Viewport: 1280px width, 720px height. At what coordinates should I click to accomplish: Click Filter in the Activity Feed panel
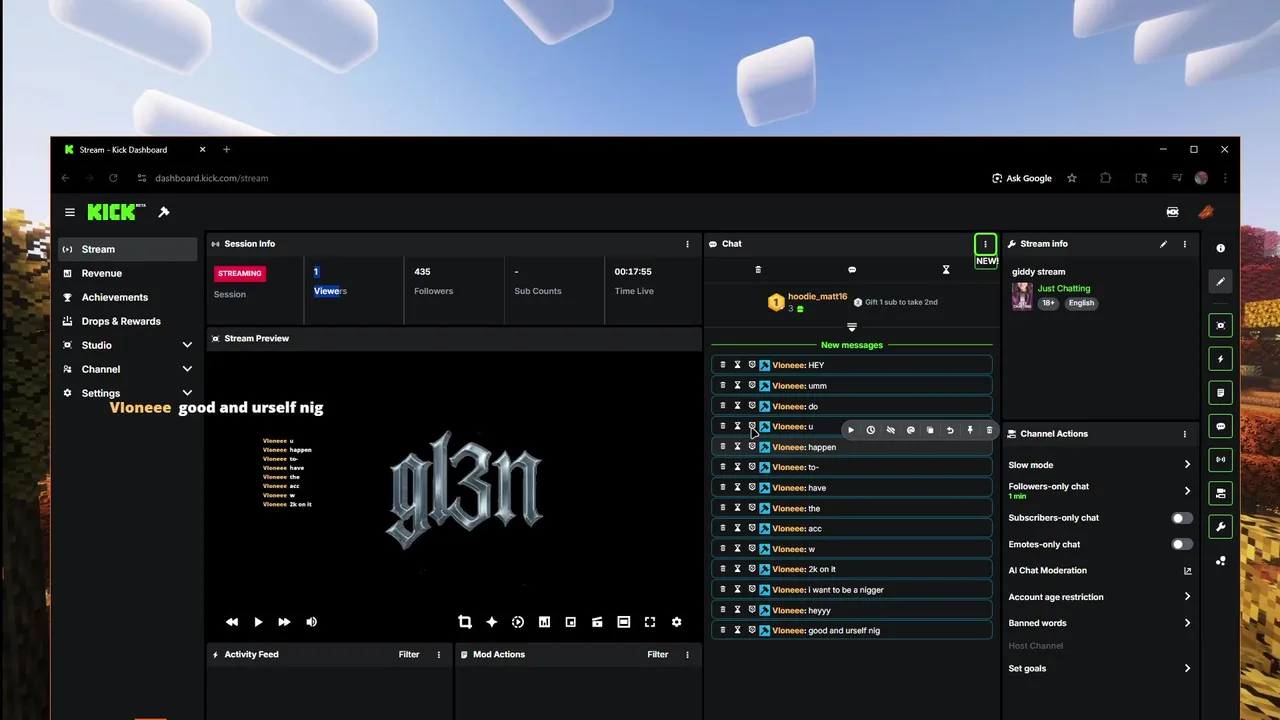pyautogui.click(x=409, y=654)
